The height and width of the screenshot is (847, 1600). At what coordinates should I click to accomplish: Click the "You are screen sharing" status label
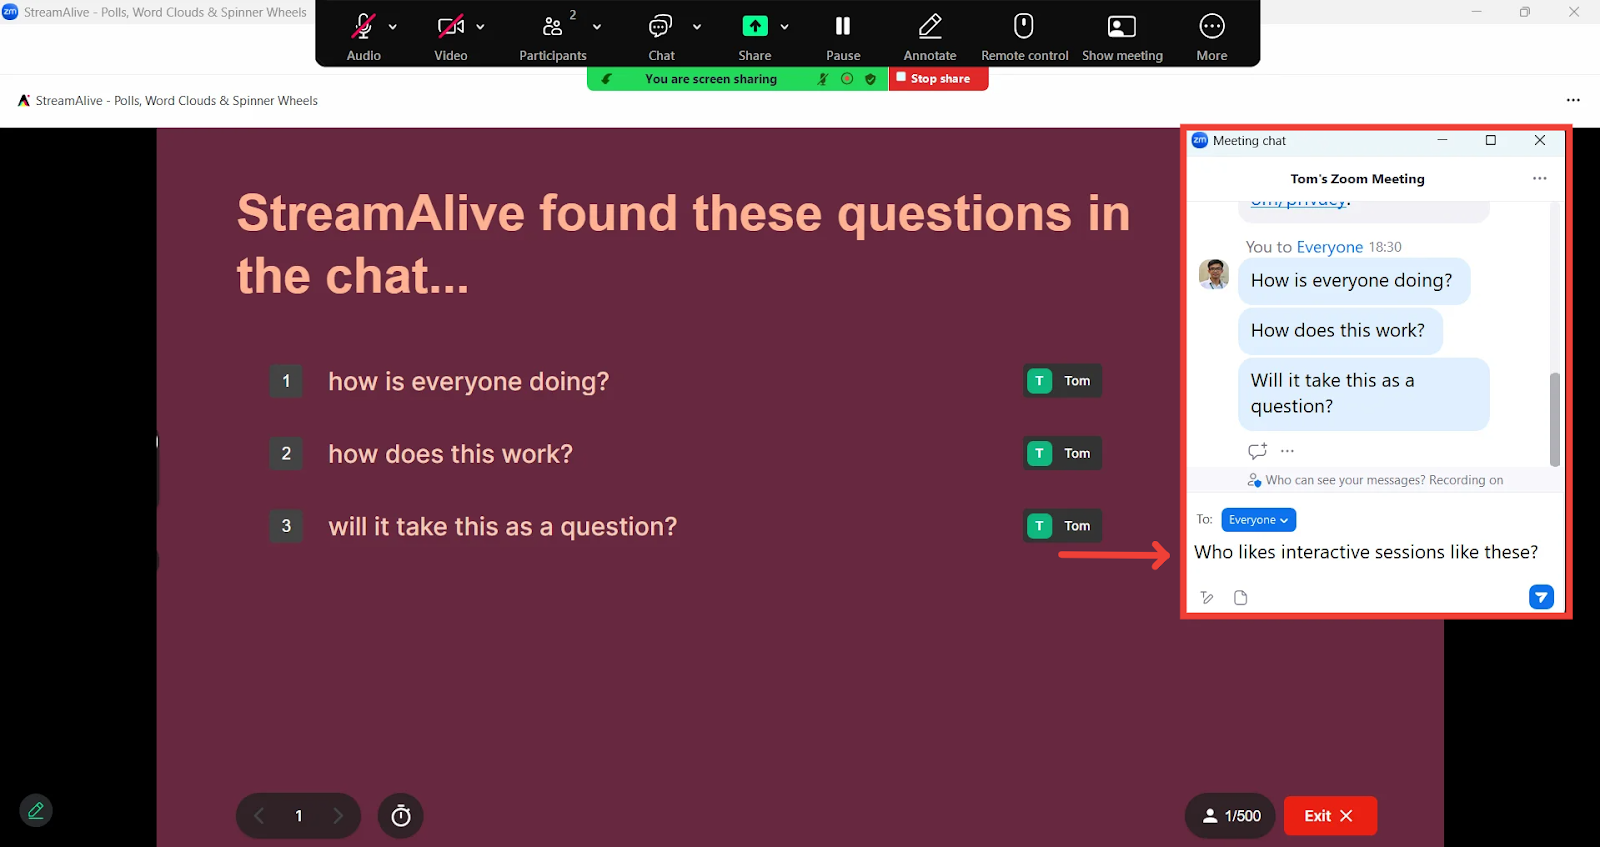pos(711,79)
